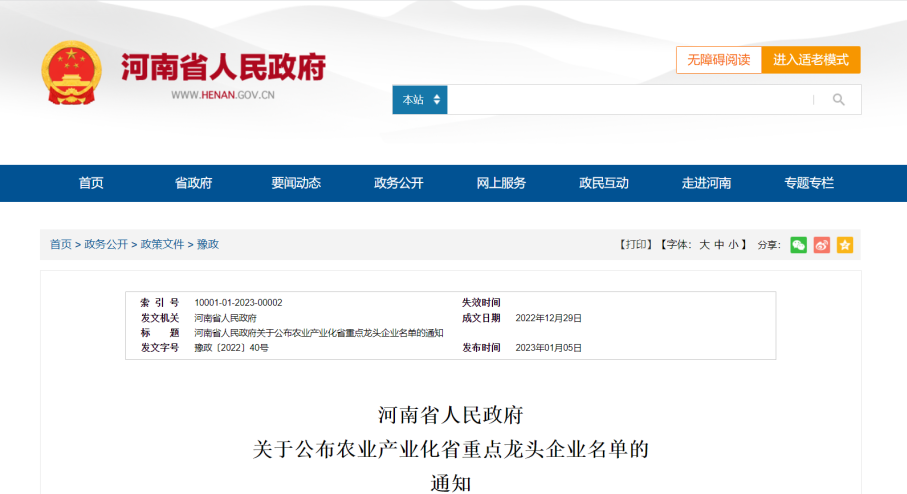Open the 首页 navigation menu item

91,183
